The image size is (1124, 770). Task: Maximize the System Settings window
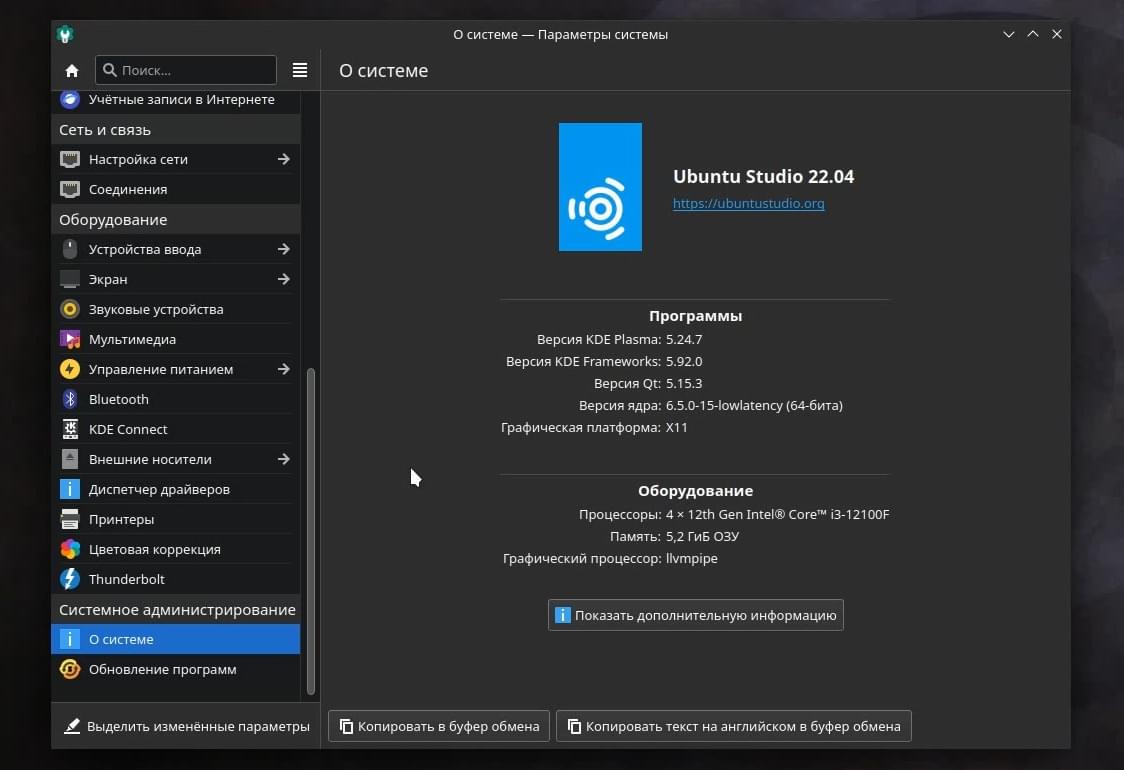tap(1033, 34)
